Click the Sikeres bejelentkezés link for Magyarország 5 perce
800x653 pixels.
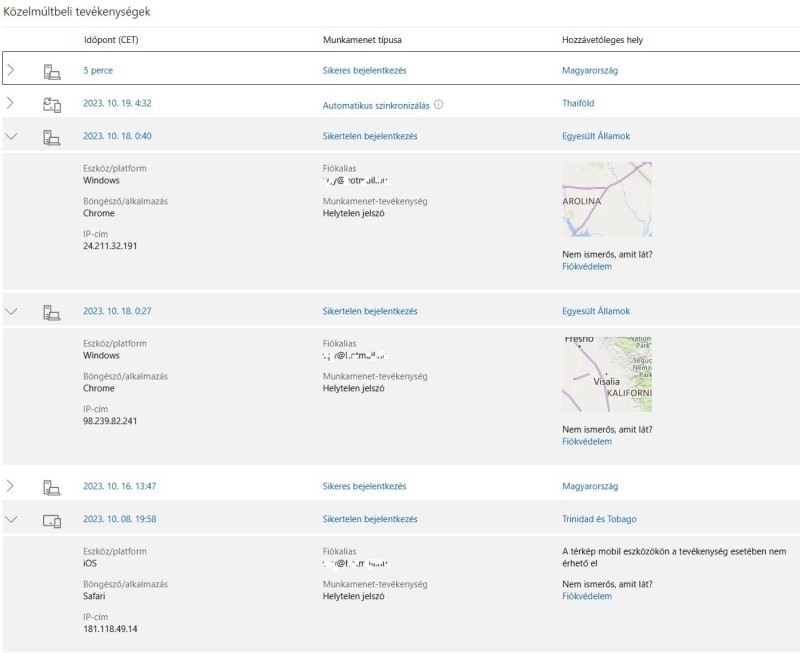point(364,71)
